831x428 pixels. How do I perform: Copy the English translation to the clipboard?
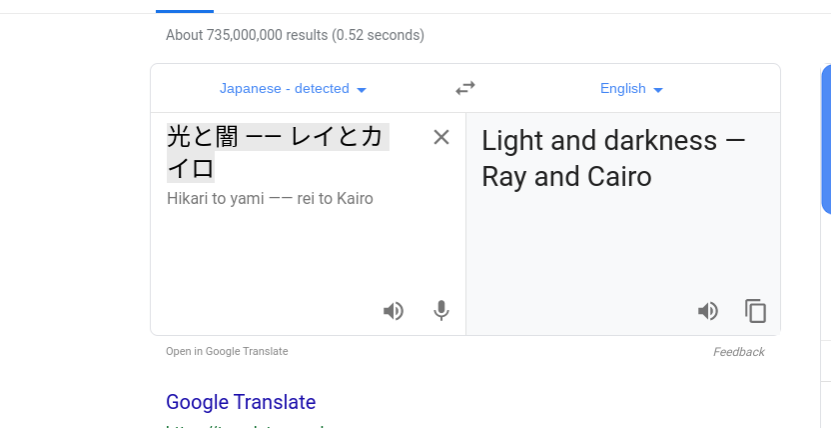coord(755,311)
